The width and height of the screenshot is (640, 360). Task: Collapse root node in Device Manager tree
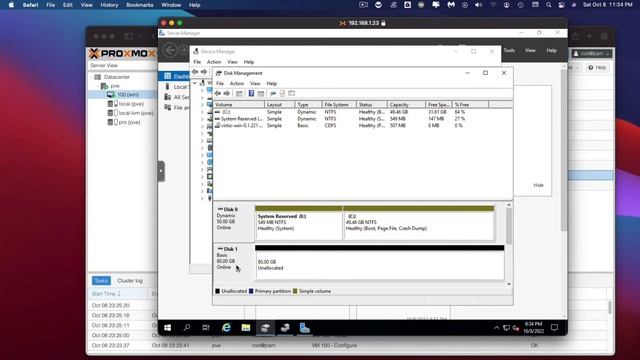pyautogui.click(x=195, y=83)
